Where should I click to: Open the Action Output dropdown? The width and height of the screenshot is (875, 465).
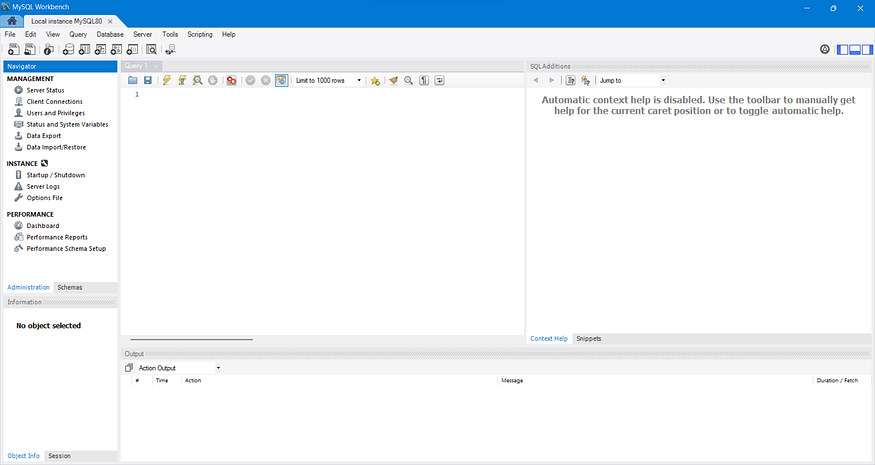(179, 368)
